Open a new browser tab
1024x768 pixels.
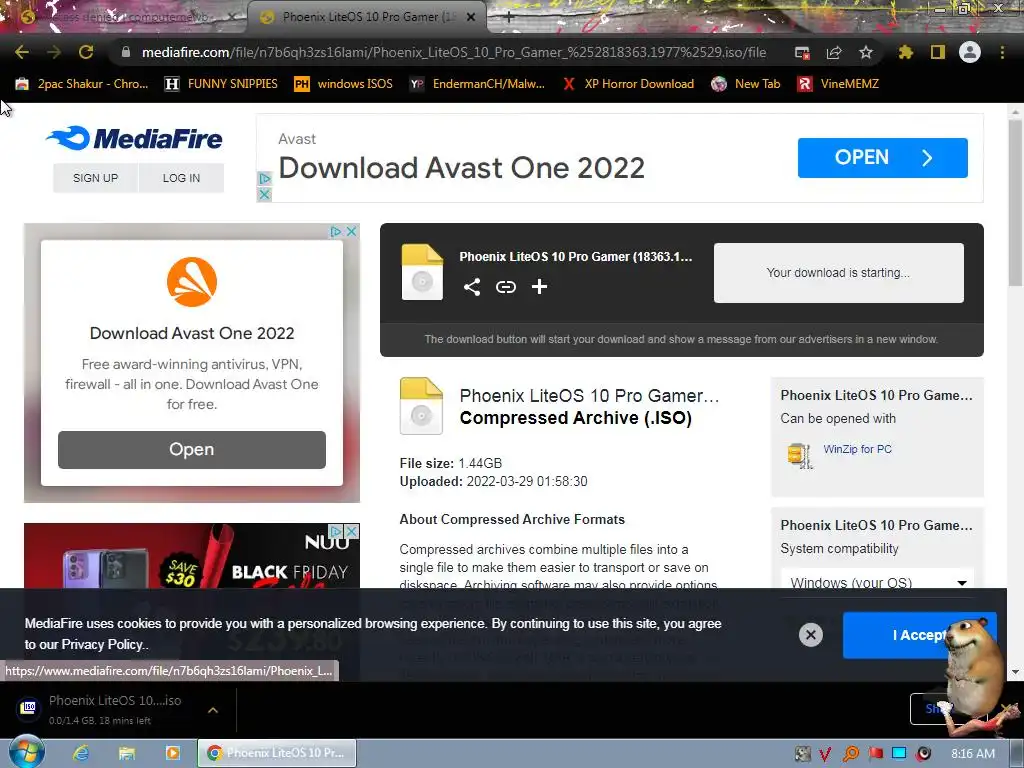[x=509, y=18]
